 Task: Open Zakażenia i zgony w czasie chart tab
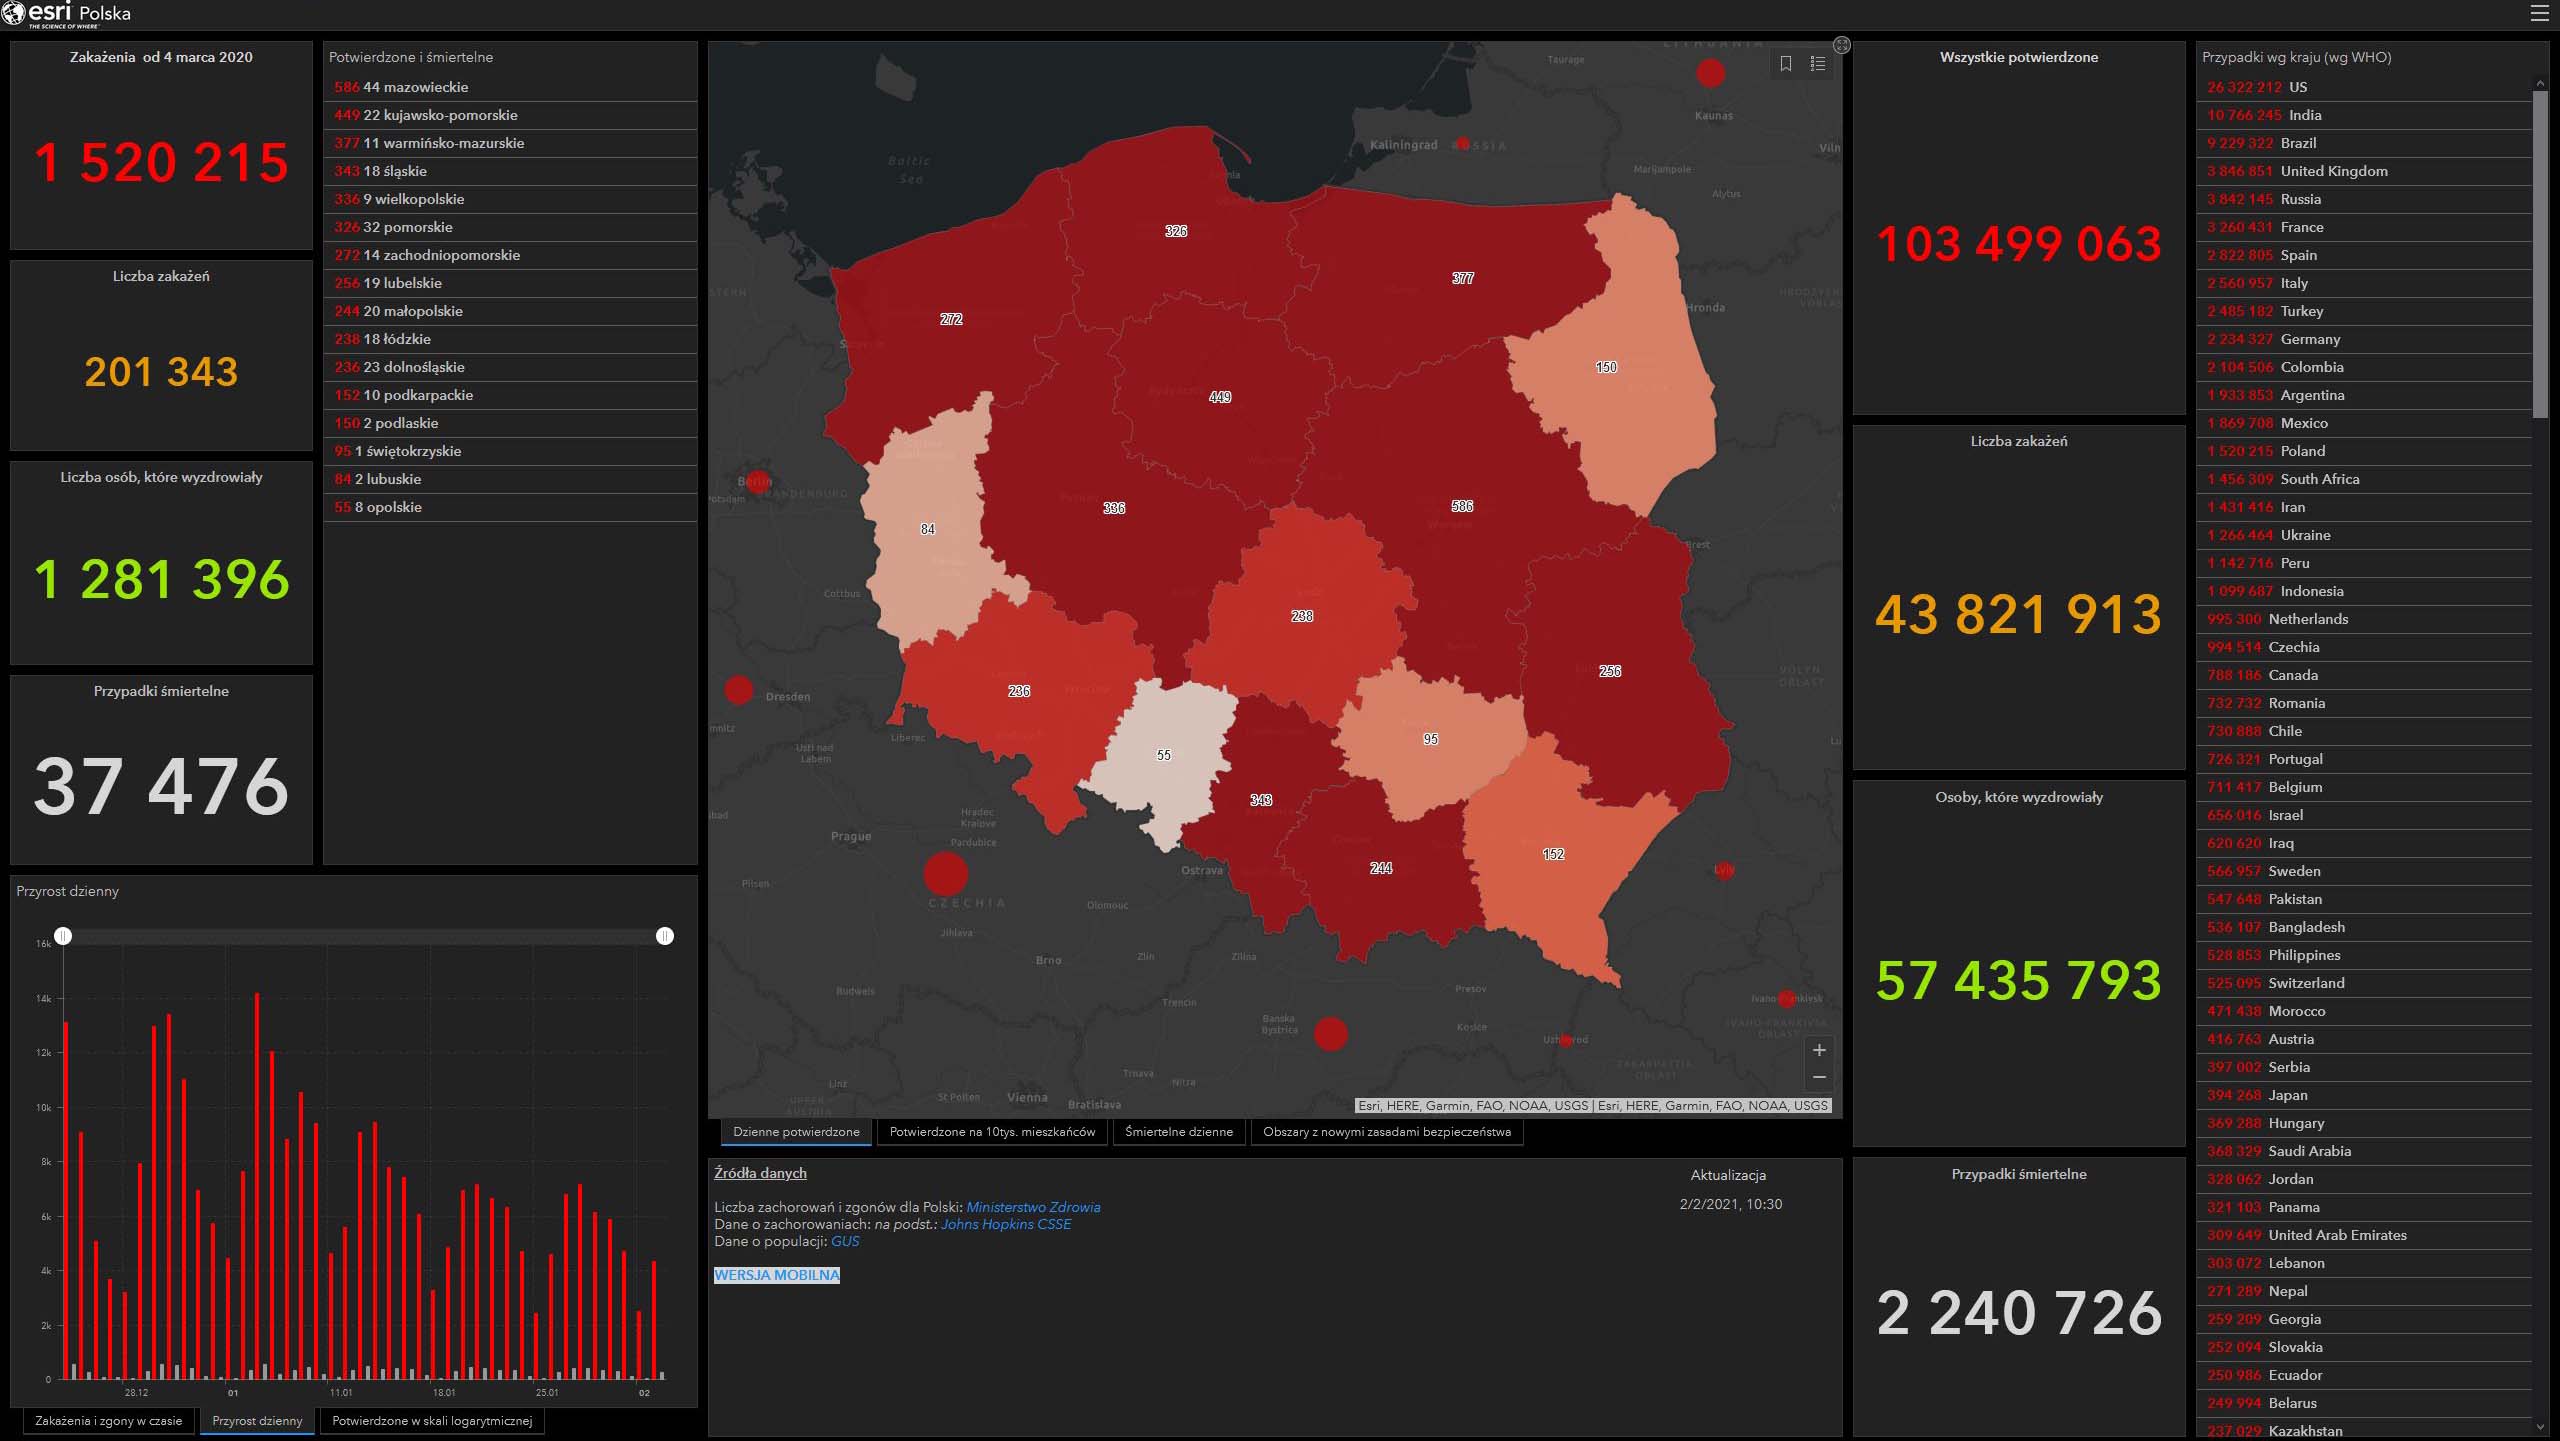tap(108, 1421)
